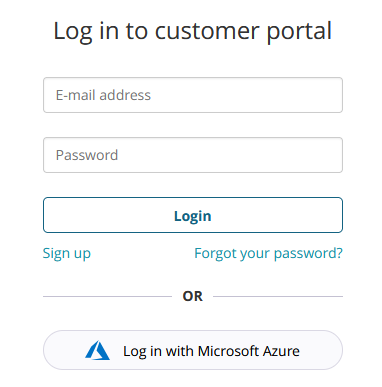This screenshot has width=382, height=387.
Task: Start password recovery via Forgot your password
Action: 268,254
